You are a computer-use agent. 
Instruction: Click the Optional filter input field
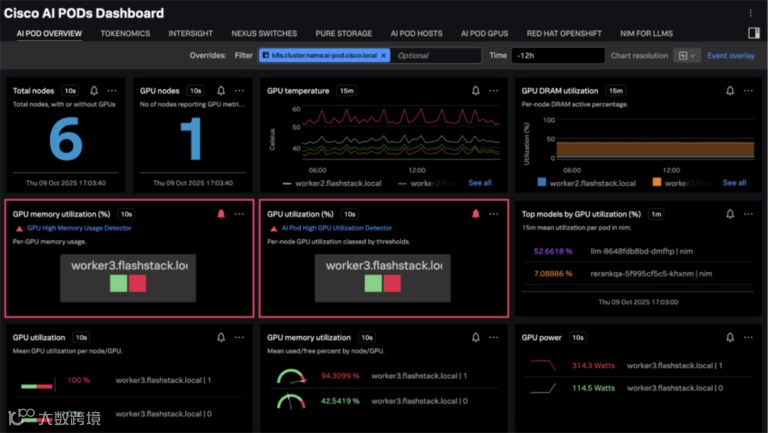[x=436, y=55]
